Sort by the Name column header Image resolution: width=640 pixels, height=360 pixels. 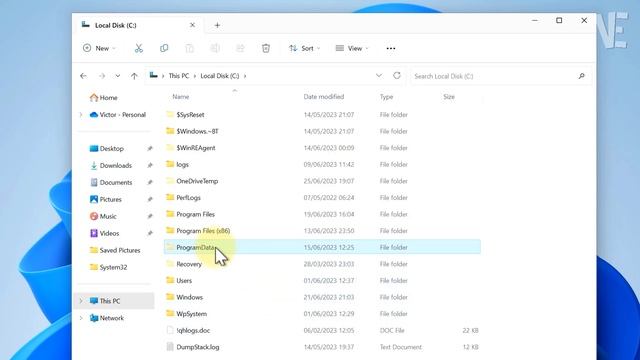click(181, 97)
